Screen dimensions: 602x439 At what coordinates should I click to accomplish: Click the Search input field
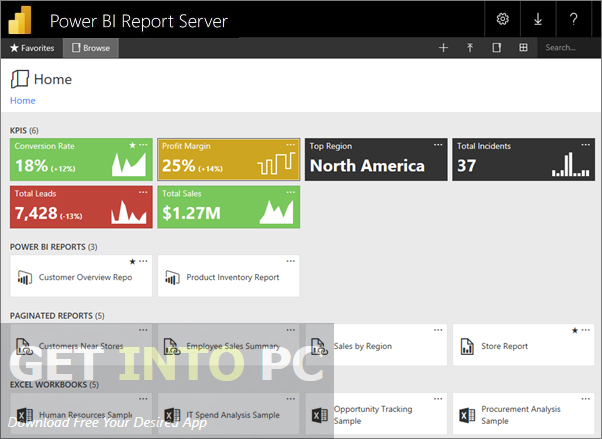pos(569,48)
